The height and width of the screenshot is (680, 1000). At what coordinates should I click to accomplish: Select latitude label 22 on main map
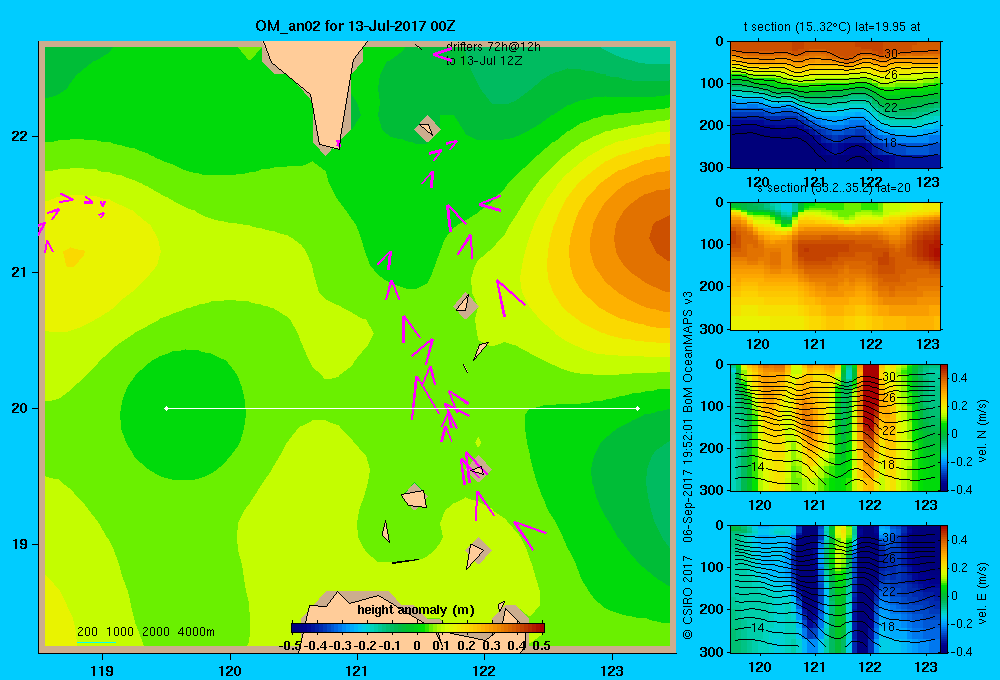(20, 136)
